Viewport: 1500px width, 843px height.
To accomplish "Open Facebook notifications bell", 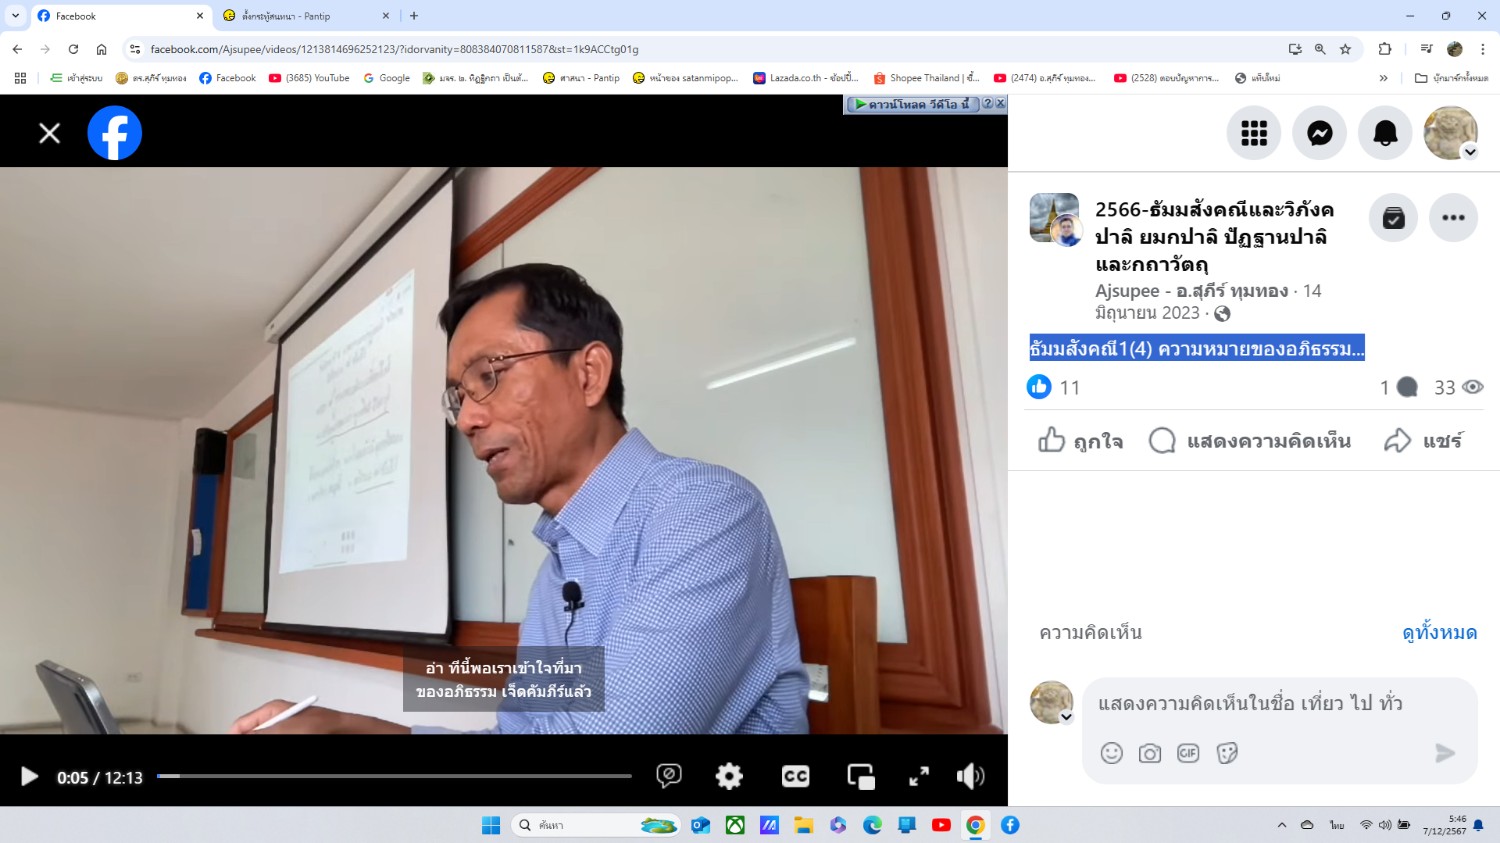I will point(1385,133).
